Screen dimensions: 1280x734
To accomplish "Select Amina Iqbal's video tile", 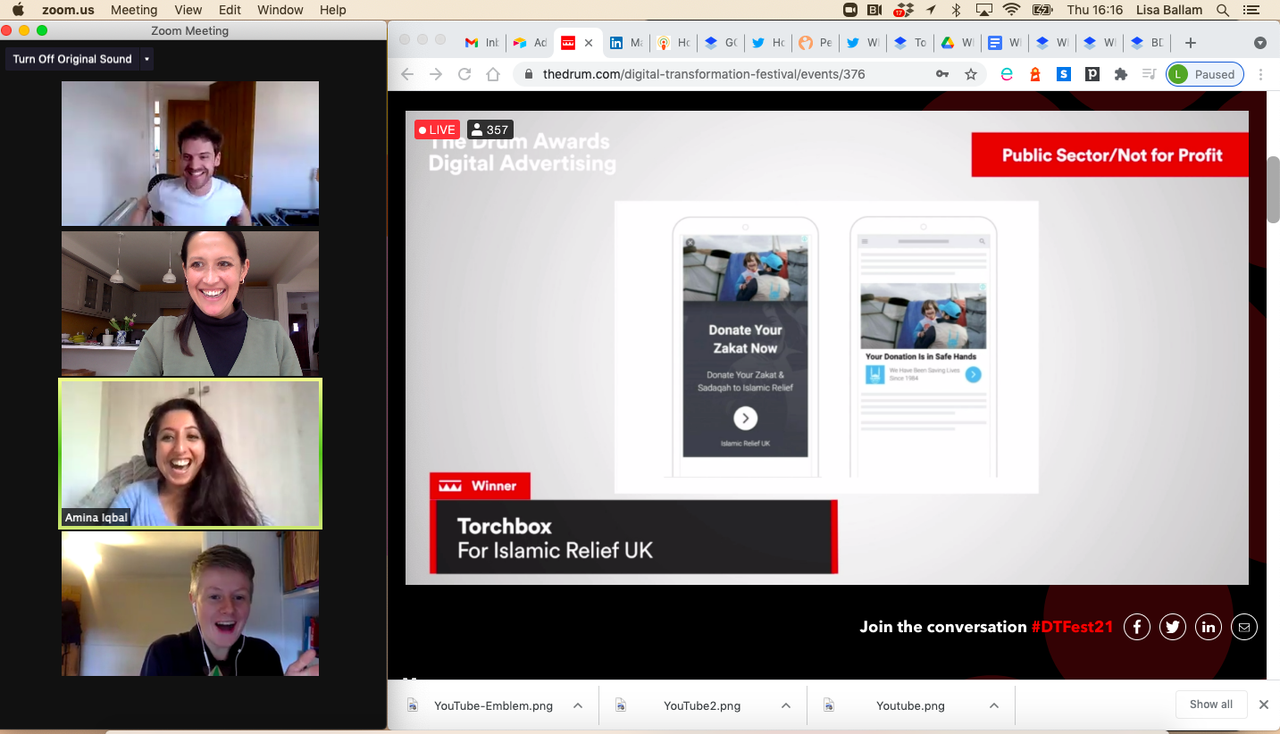I will [190, 453].
